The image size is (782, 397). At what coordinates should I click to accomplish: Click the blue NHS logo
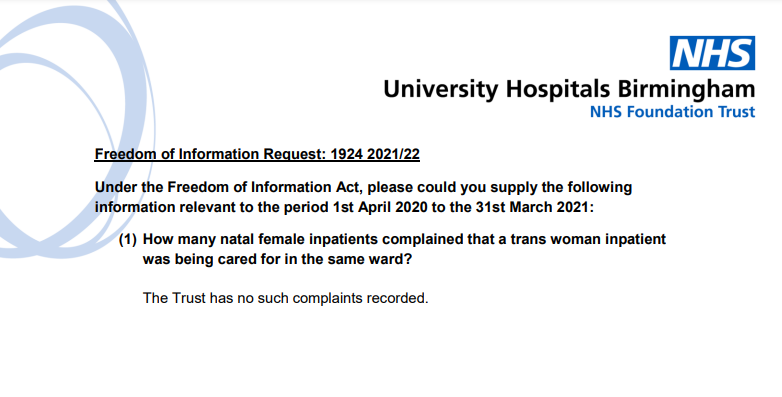712,53
